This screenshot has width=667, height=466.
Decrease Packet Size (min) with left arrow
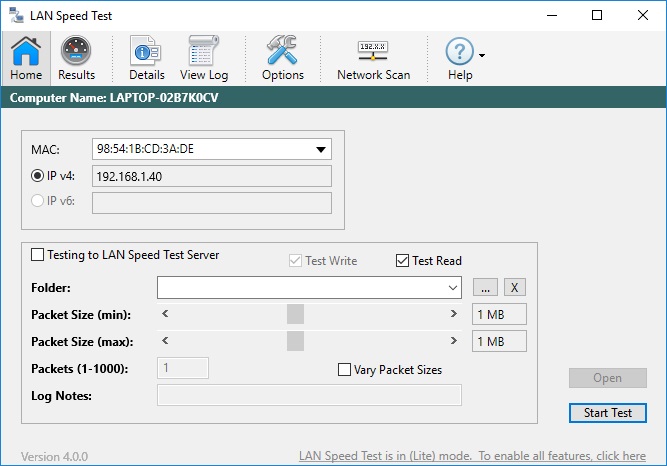point(165,314)
